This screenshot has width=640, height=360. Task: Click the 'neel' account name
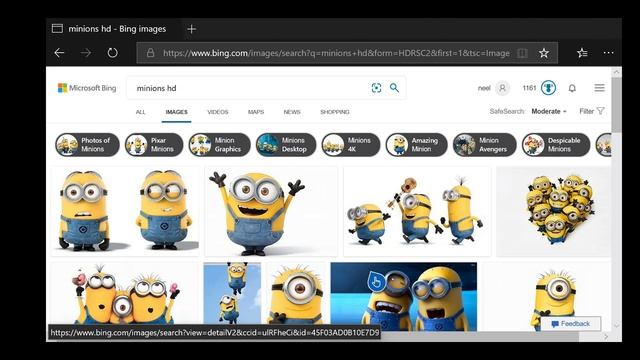click(484, 88)
